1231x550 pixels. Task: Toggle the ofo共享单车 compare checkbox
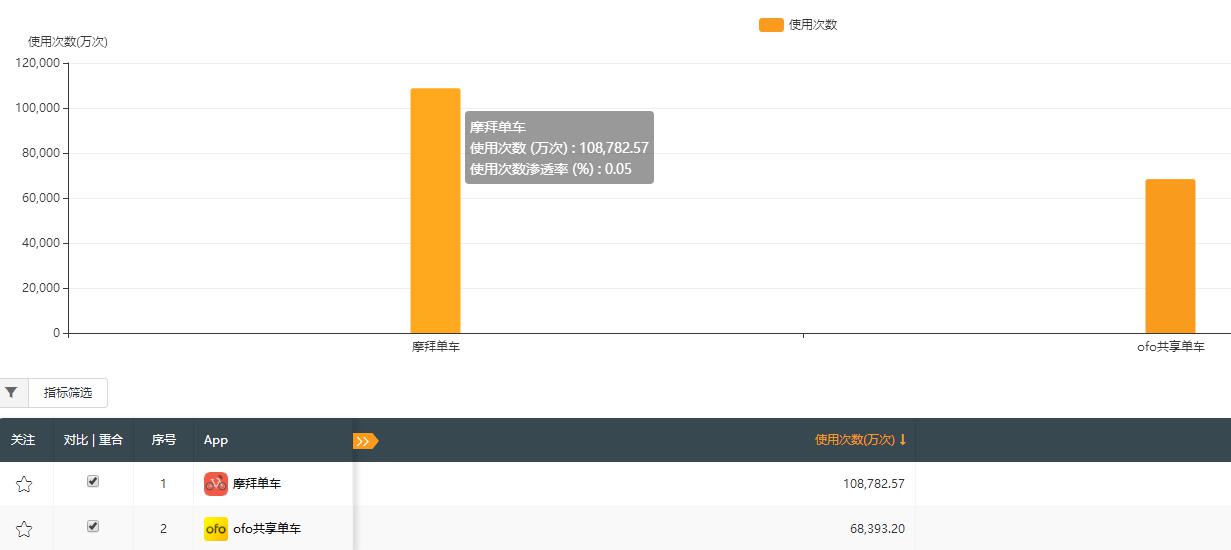pyautogui.click(x=93, y=526)
